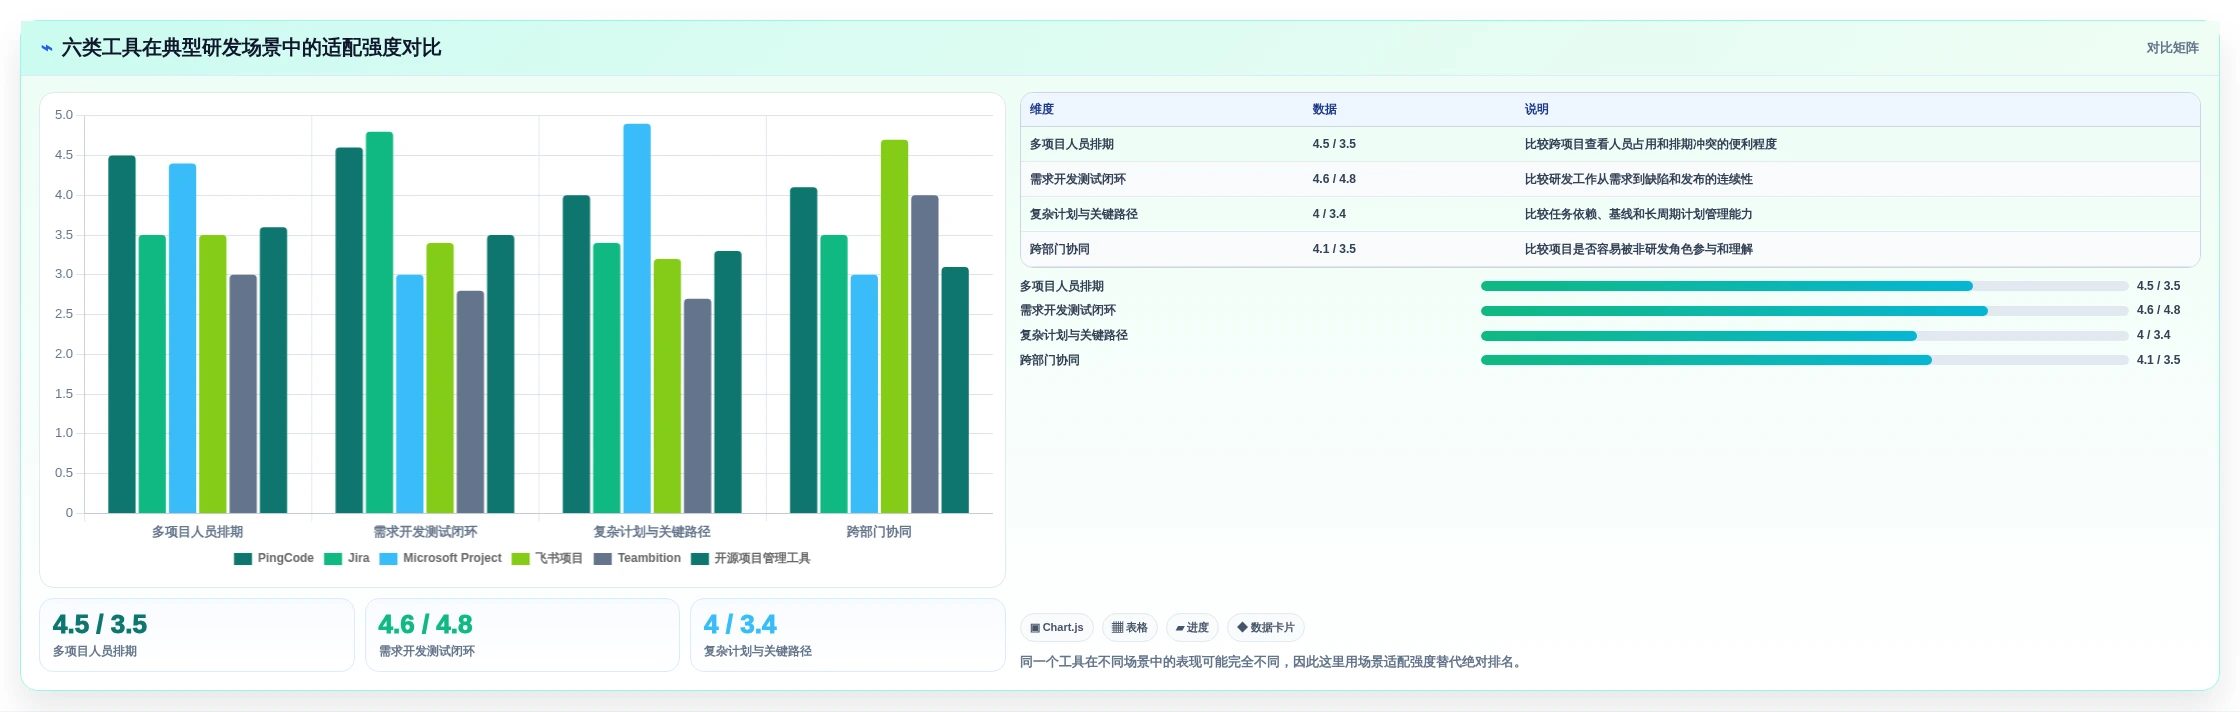Click the 飞书项目 legend color swatch

point(520,559)
